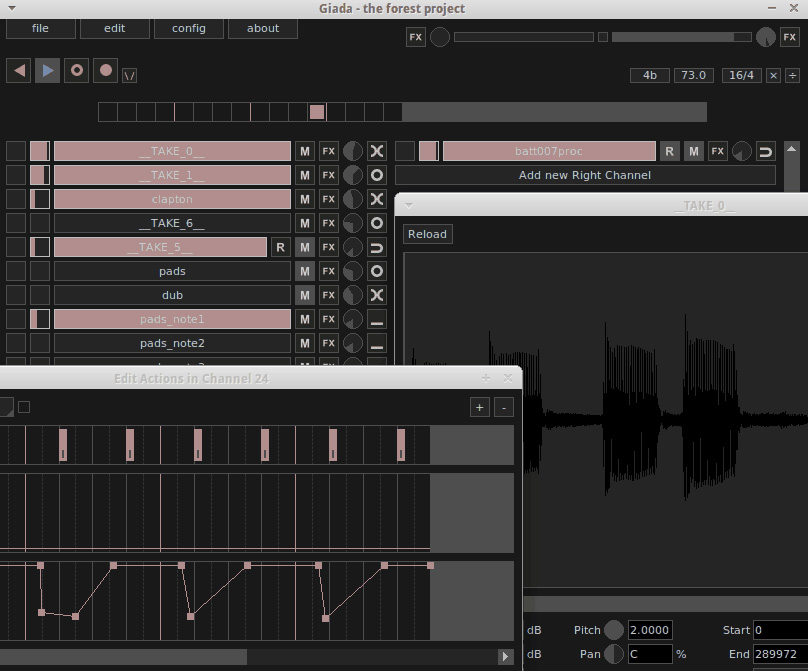This screenshot has width=808, height=671.
Task: Open master input FX next to input meter
Action: pyautogui.click(x=415, y=37)
